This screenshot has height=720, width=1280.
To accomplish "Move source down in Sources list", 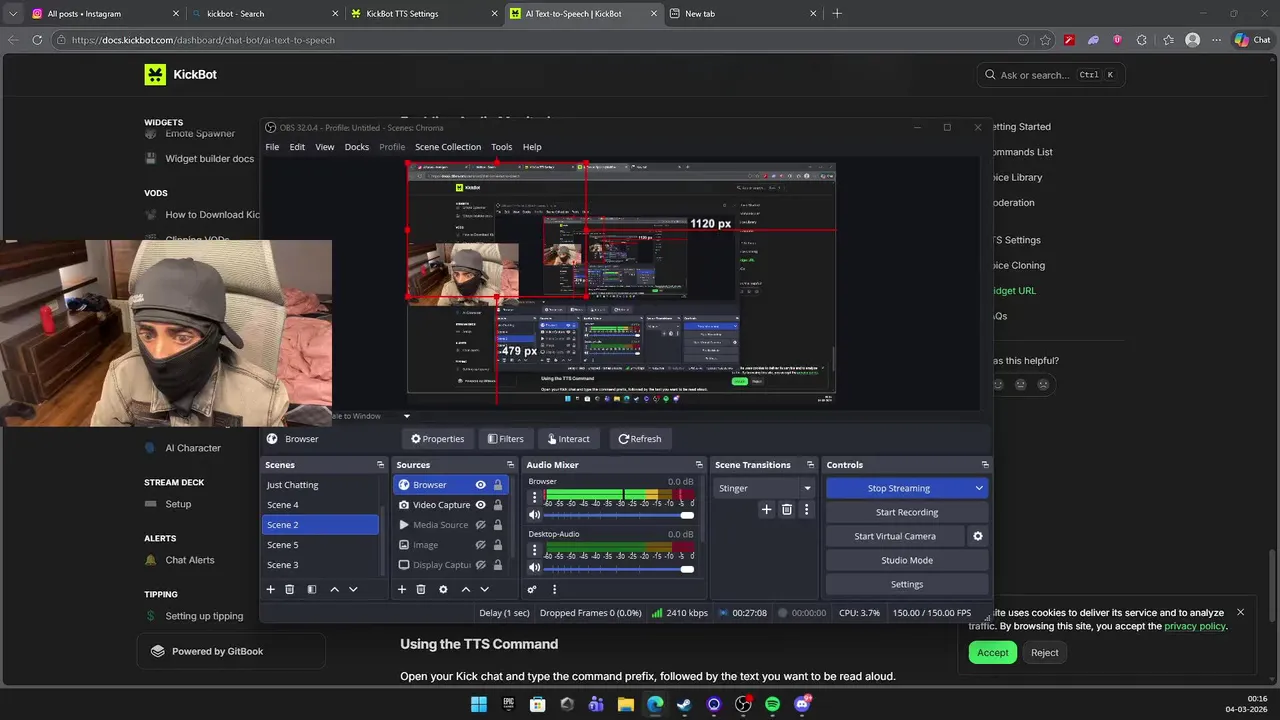I will (484, 589).
